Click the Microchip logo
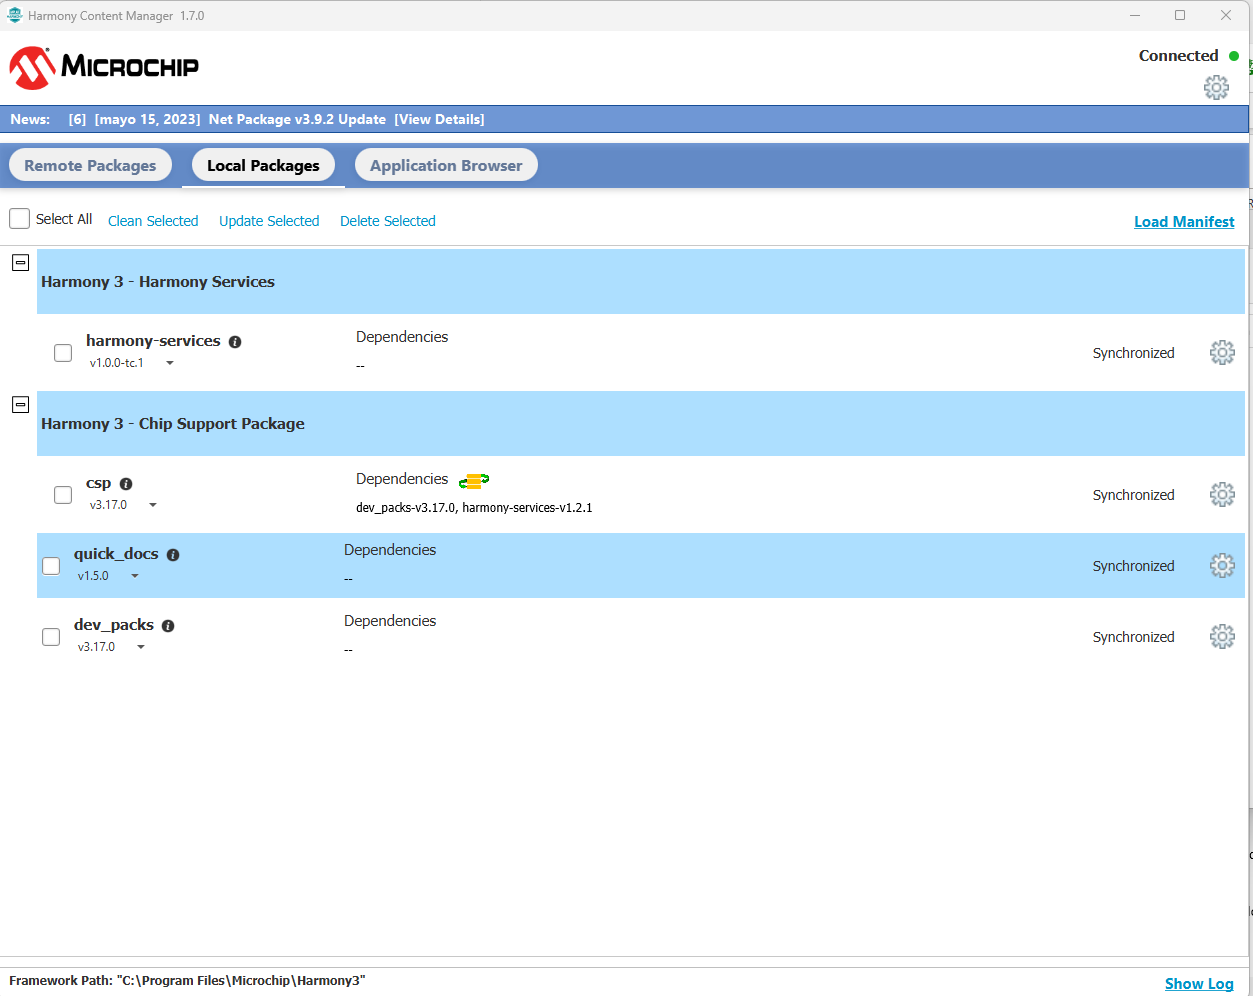The image size is (1253, 996). tap(104, 67)
